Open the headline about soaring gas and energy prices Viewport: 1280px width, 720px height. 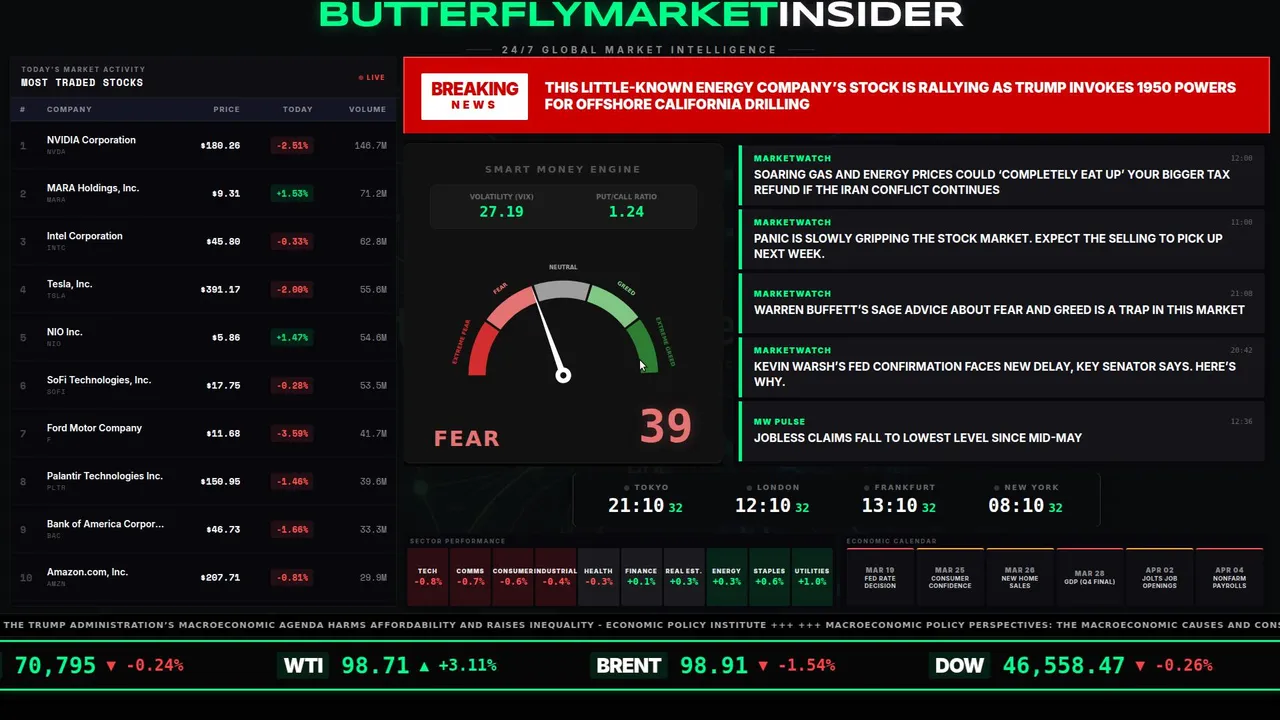click(1001, 175)
